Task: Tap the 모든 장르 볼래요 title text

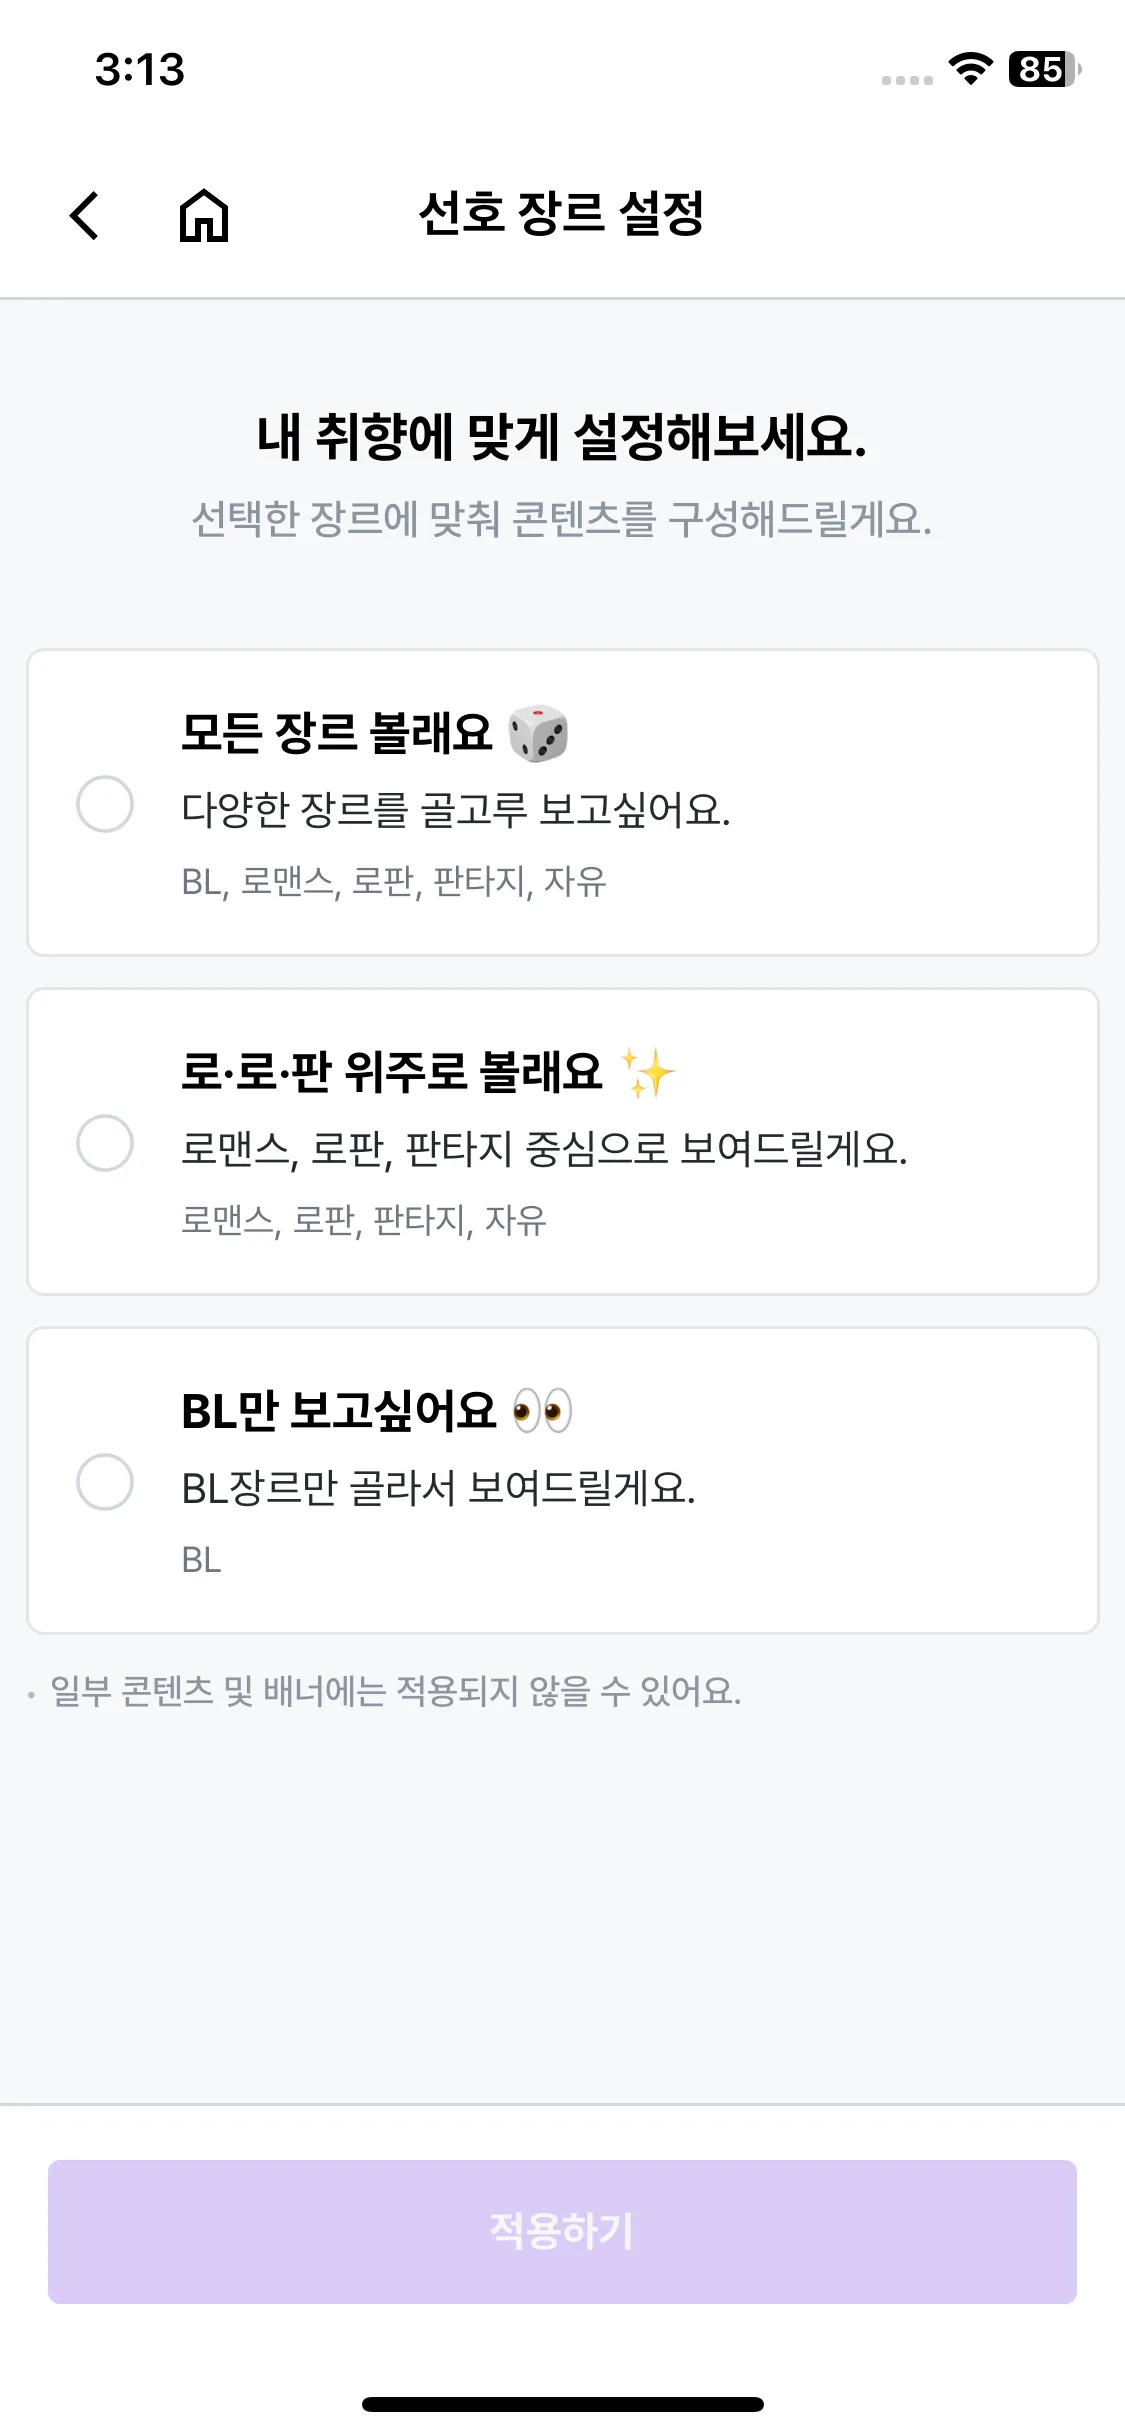Action: click(336, 733)
